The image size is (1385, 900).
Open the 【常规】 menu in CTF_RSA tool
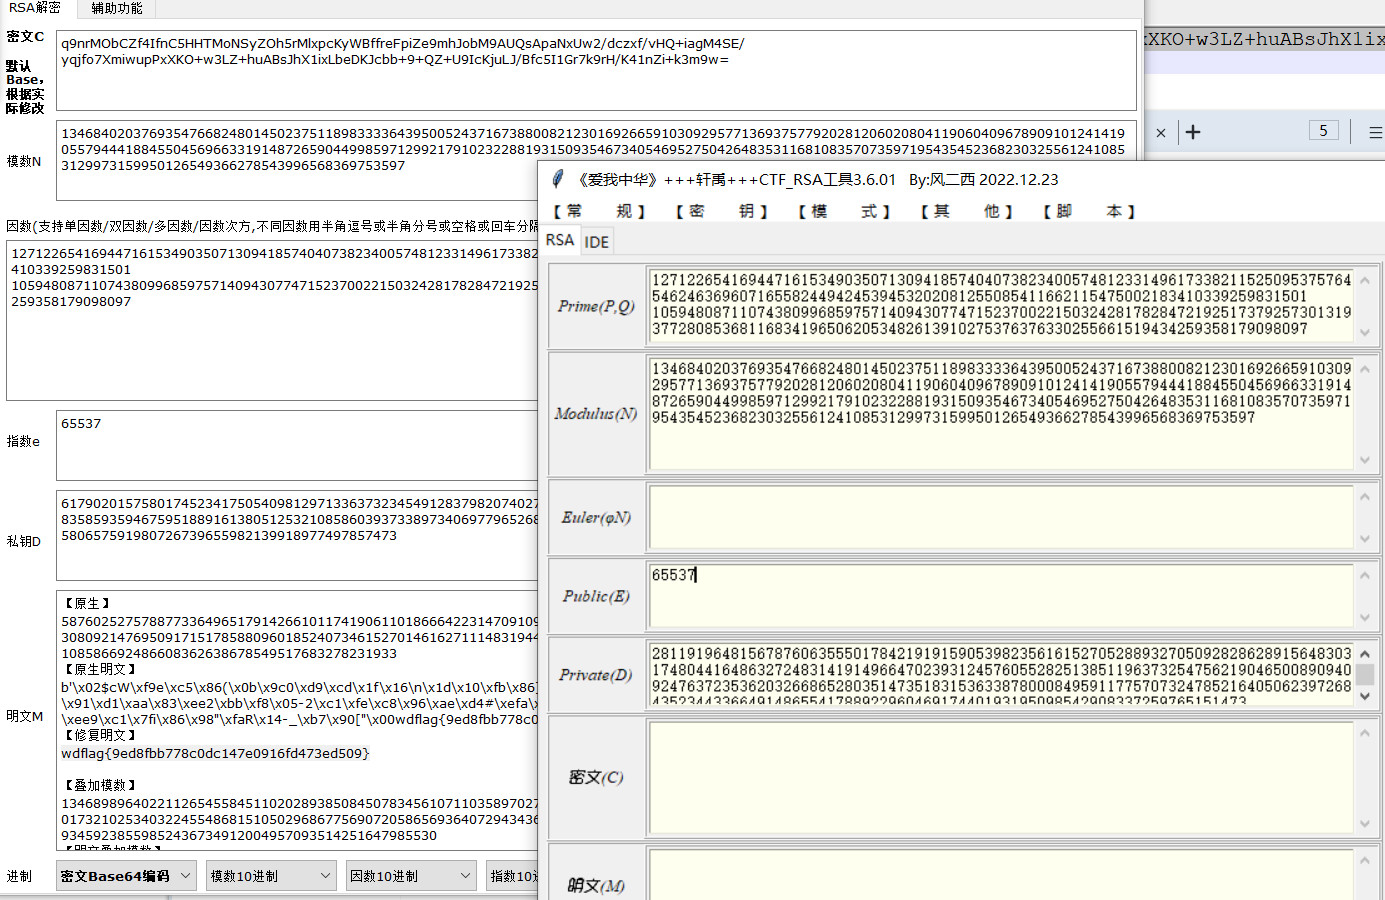(599, 211)
